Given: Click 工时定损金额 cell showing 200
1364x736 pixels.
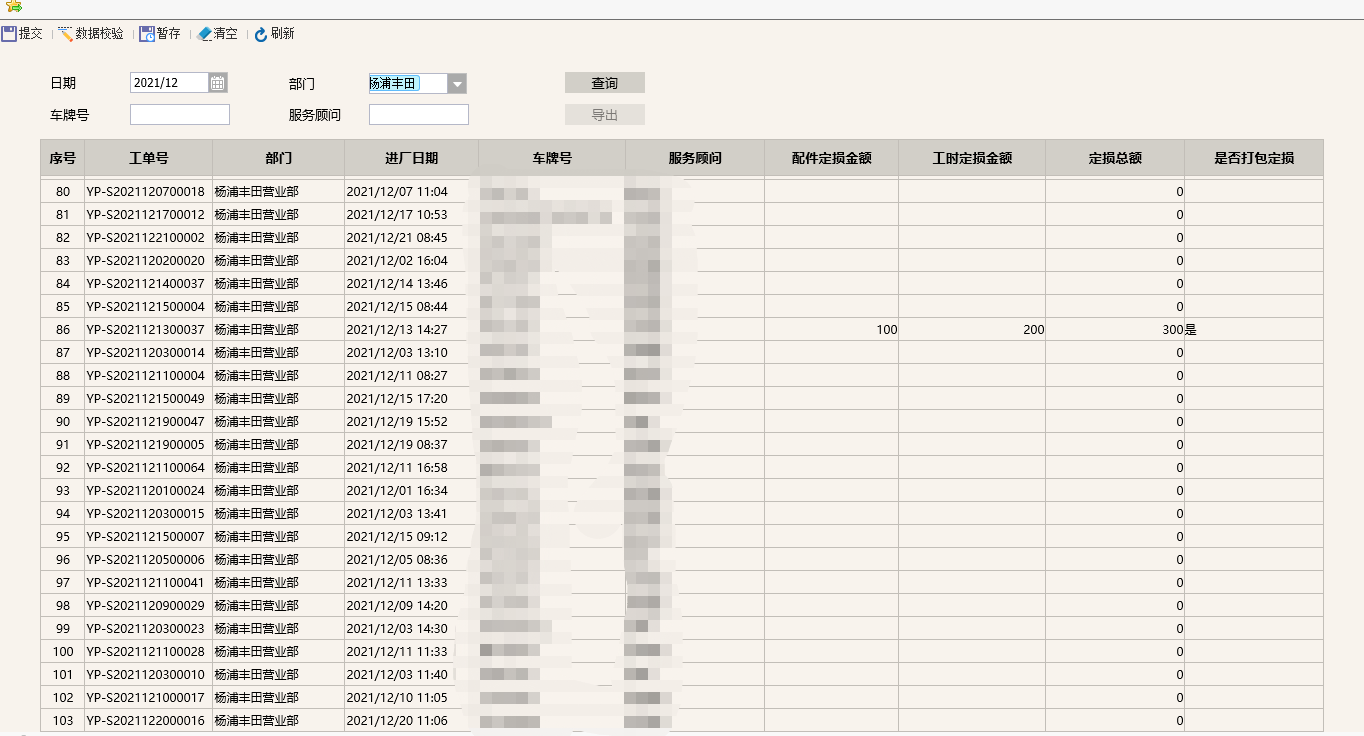Looking at the screenshot, I should click(972, 330).
